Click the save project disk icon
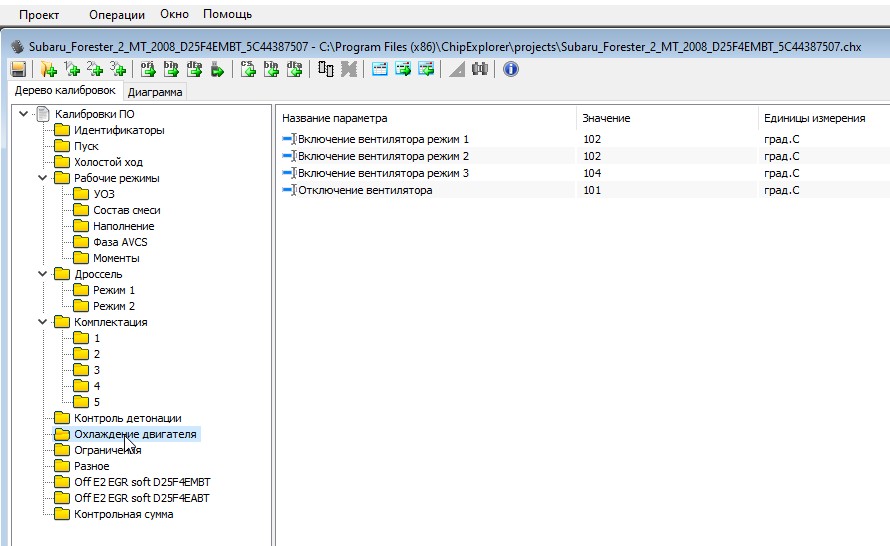 click(x=18, y=69)
